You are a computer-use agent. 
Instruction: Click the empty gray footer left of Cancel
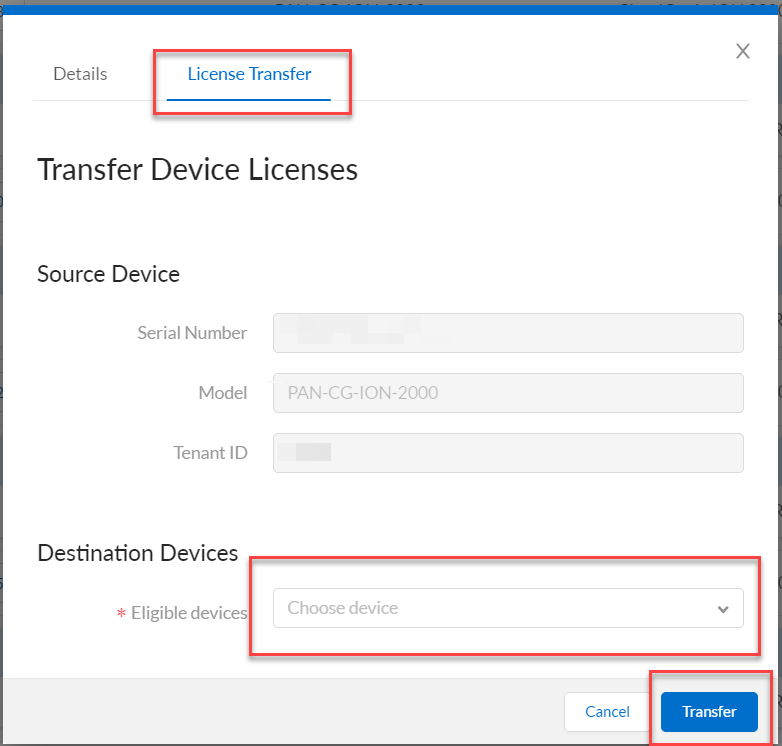[x=280, y=712]
